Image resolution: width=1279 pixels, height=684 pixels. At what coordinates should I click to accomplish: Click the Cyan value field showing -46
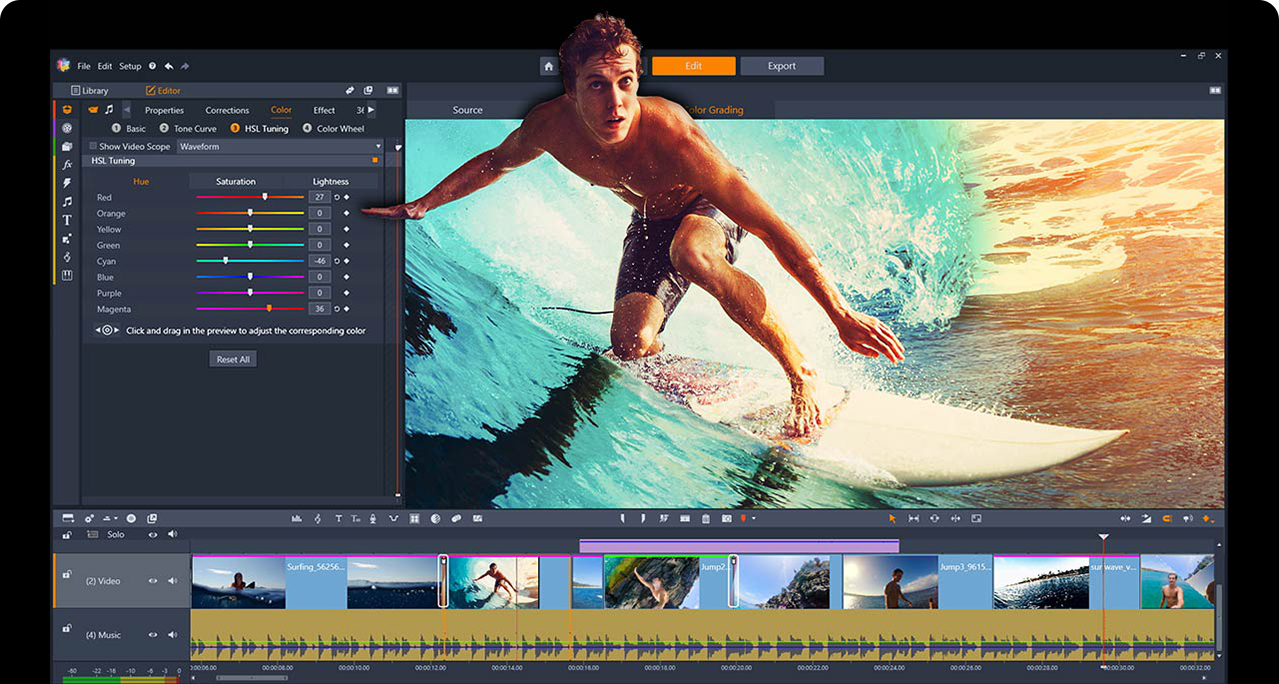pos(319,261)
